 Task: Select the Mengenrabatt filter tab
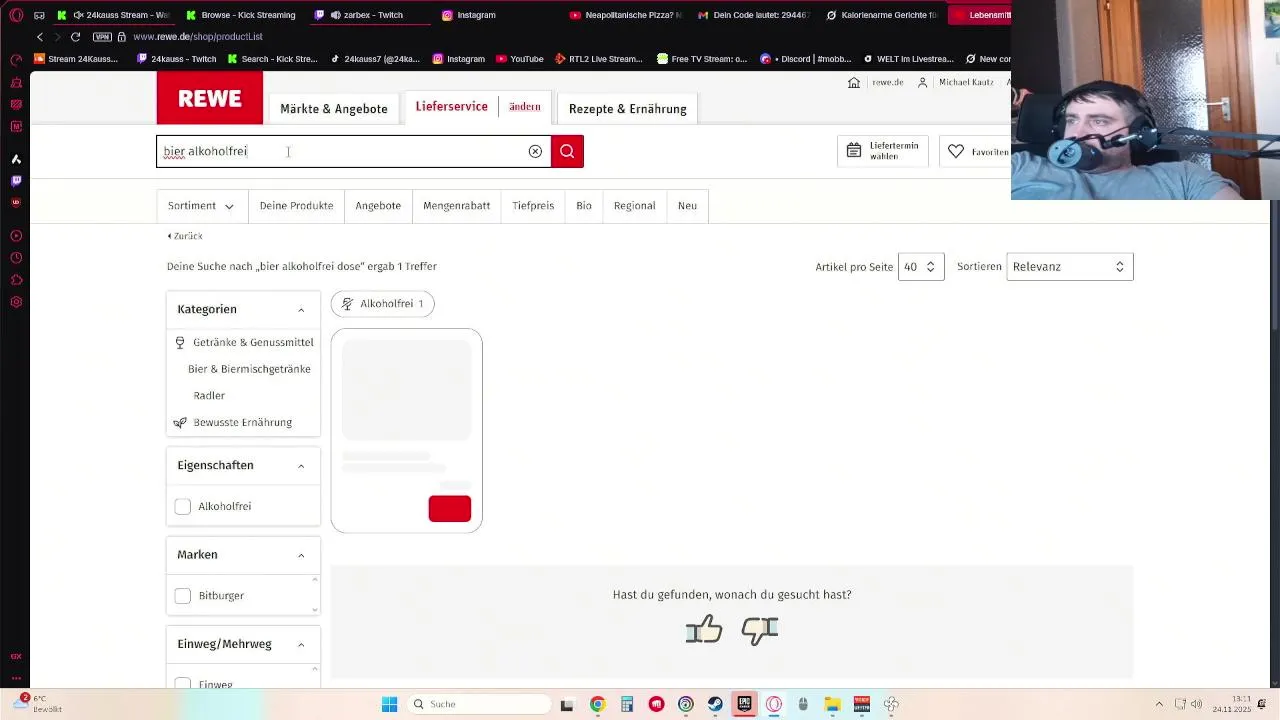coord(457,205)
